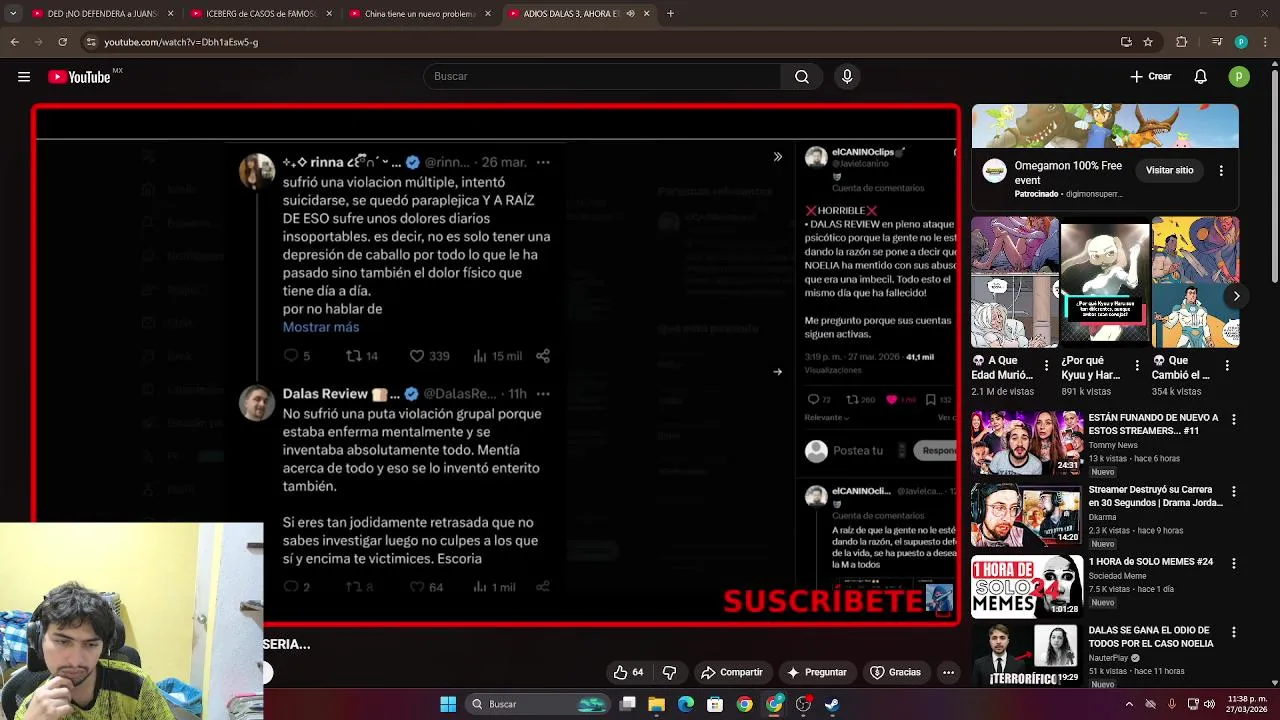Click the Crear button
The width and height of the screenshot is (1280, 720).
tap(1150, 77)
